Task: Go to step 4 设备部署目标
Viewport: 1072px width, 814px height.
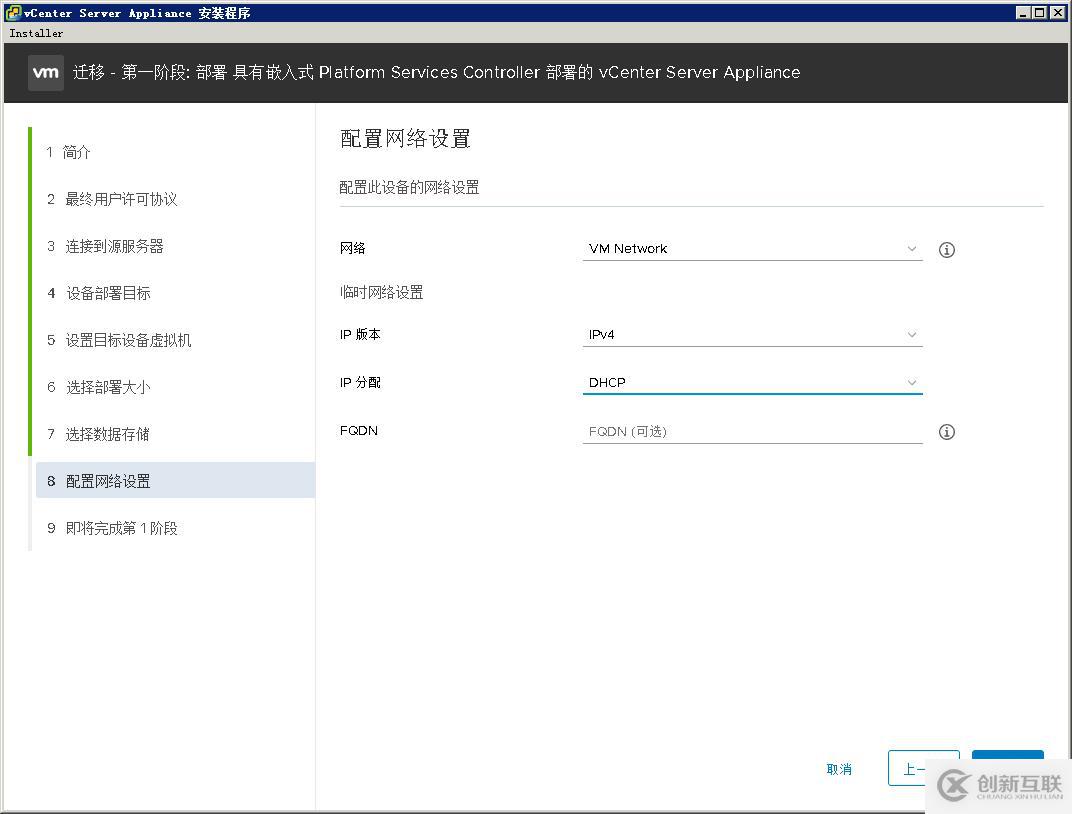Action: tap(99, 293)
